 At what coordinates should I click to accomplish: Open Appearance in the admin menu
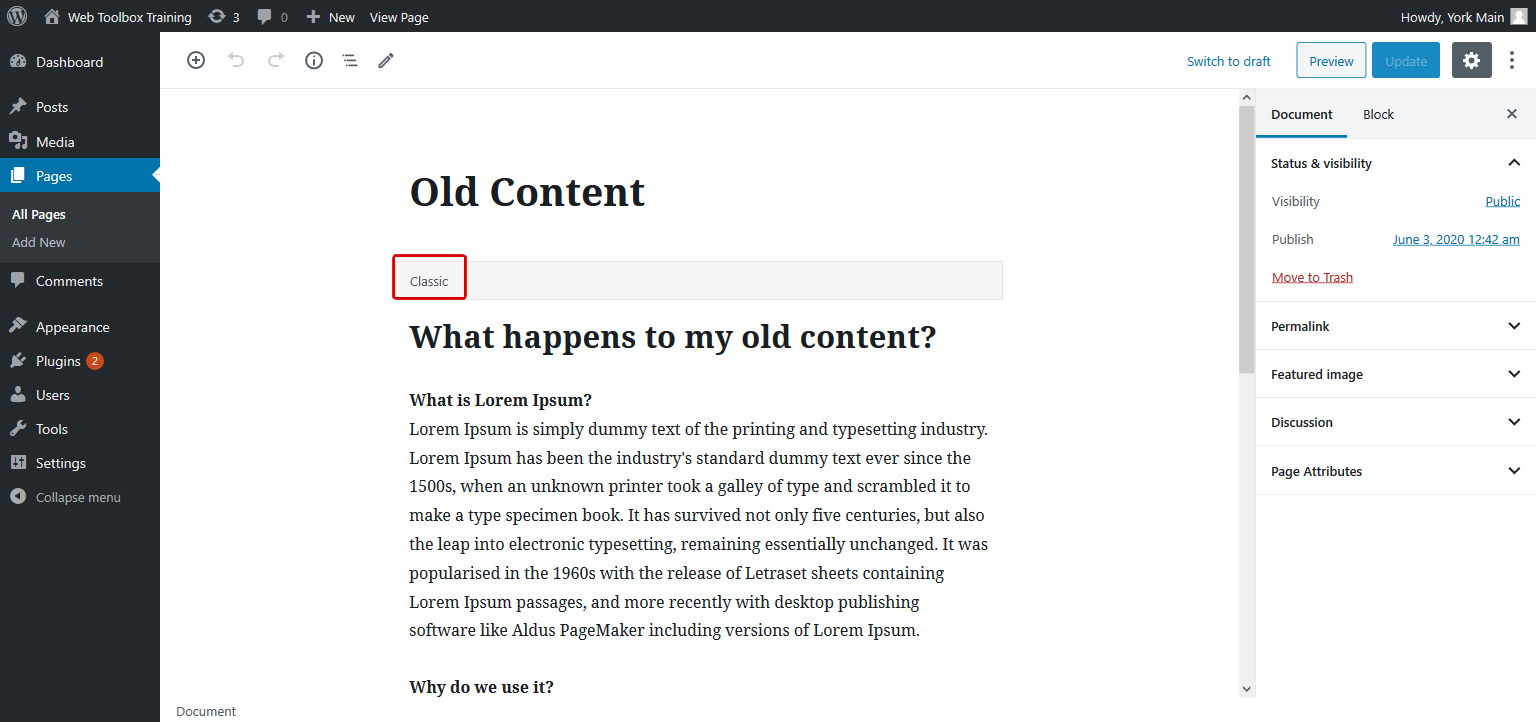tap(80, 327)
